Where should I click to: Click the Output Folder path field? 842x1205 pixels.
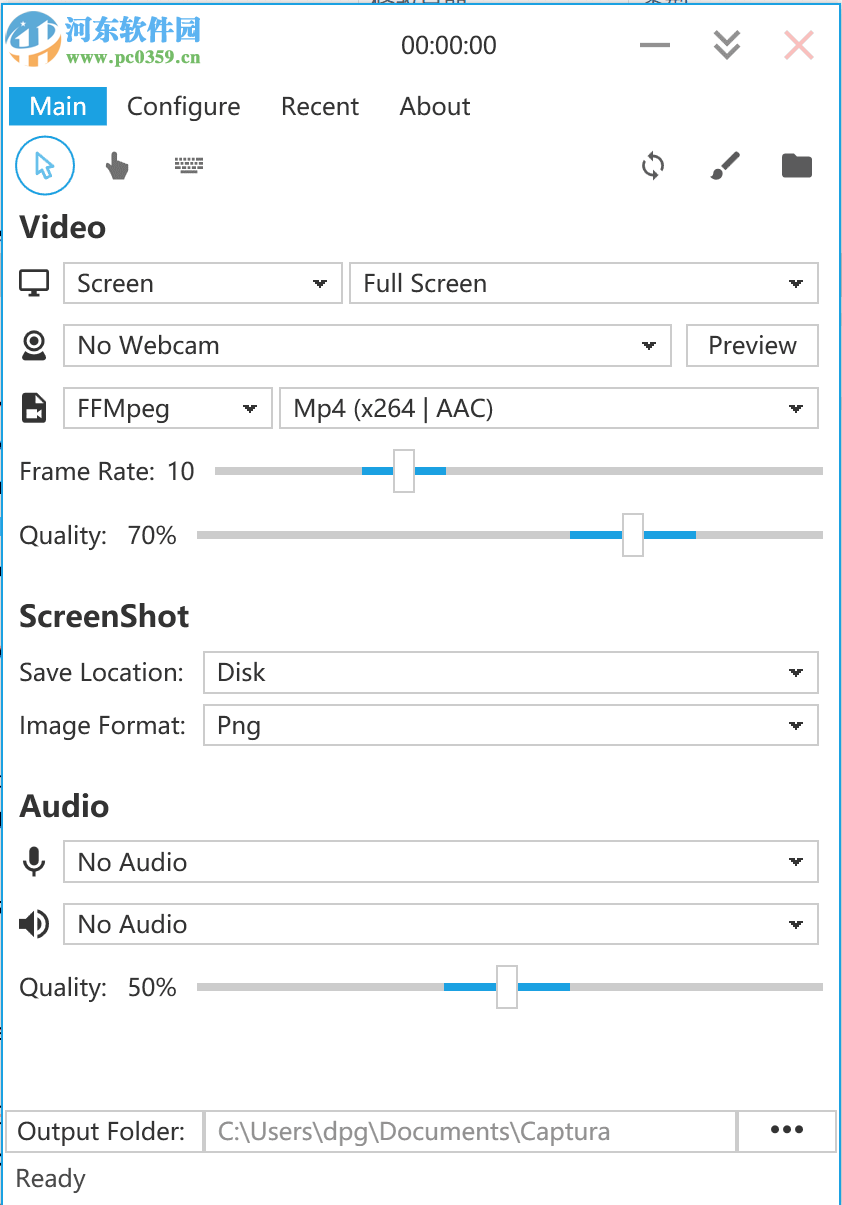[470, 1132]
